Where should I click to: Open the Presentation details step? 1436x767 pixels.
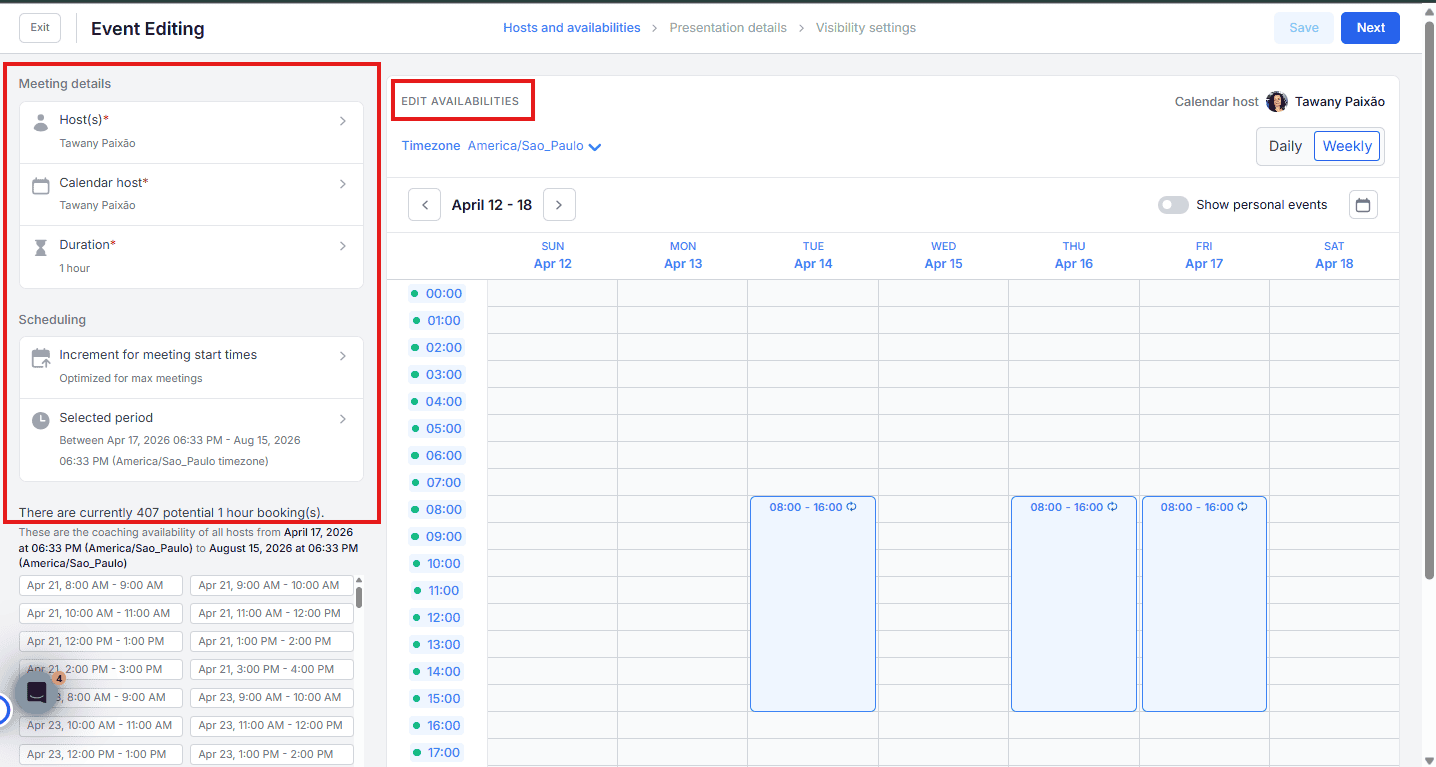point(727,28)
